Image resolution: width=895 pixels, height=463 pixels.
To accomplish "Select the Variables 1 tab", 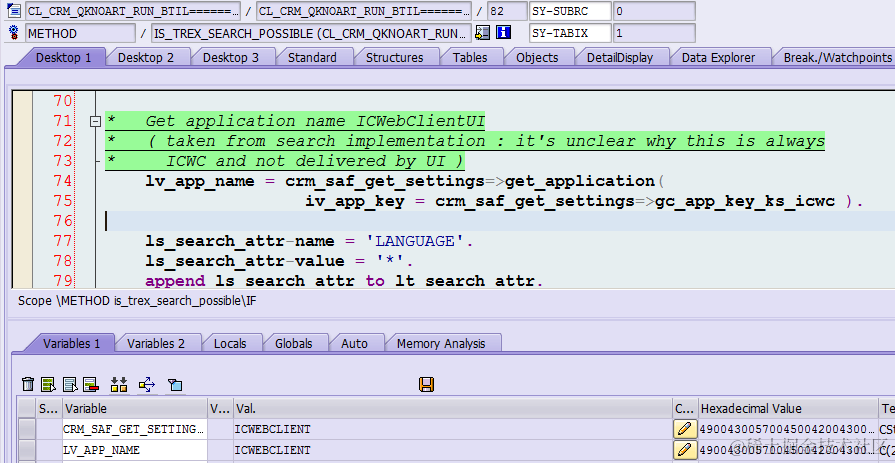I will point(71,343).
